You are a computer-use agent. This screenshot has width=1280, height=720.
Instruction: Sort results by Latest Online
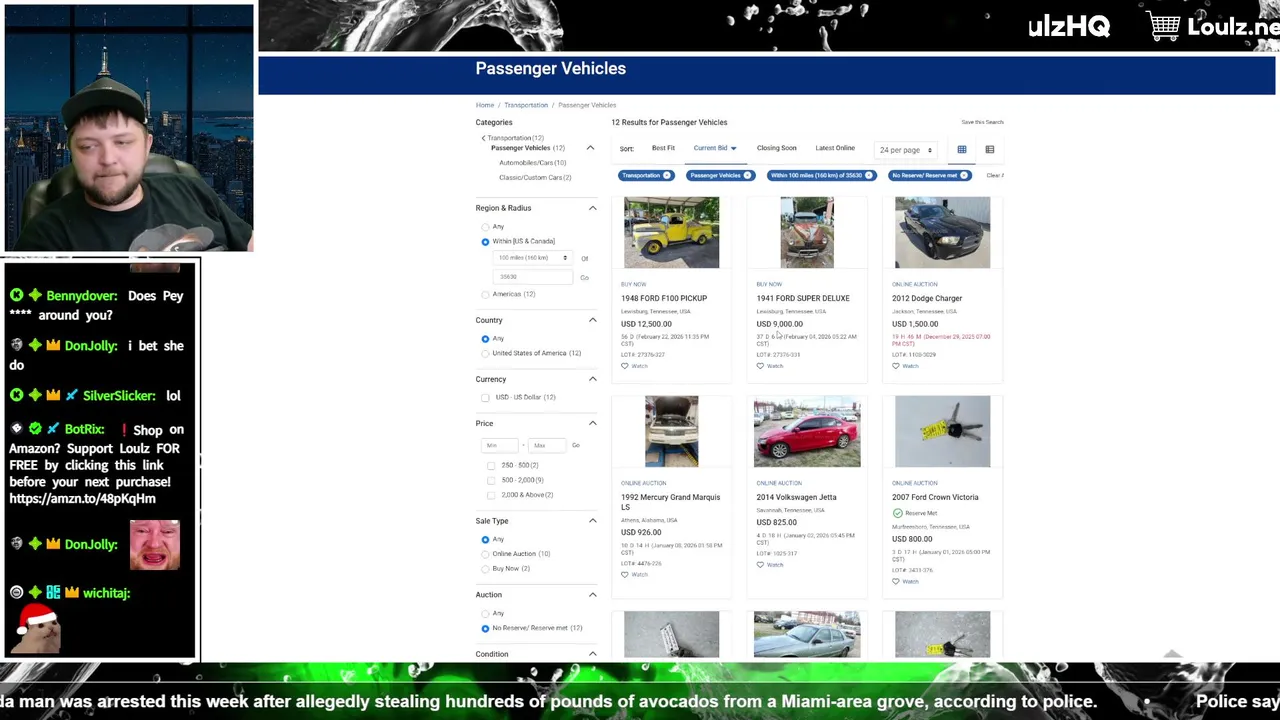pyautogui.click(x=835, y=148)
